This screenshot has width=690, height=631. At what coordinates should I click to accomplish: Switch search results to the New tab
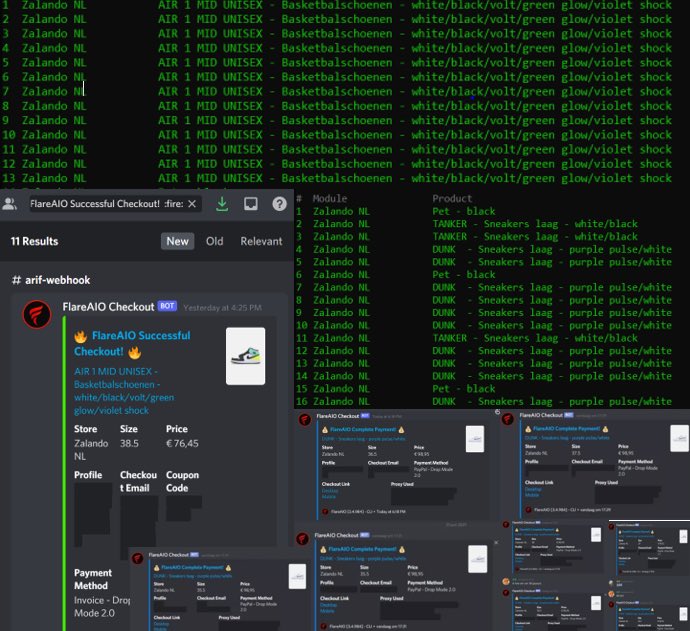177,241
